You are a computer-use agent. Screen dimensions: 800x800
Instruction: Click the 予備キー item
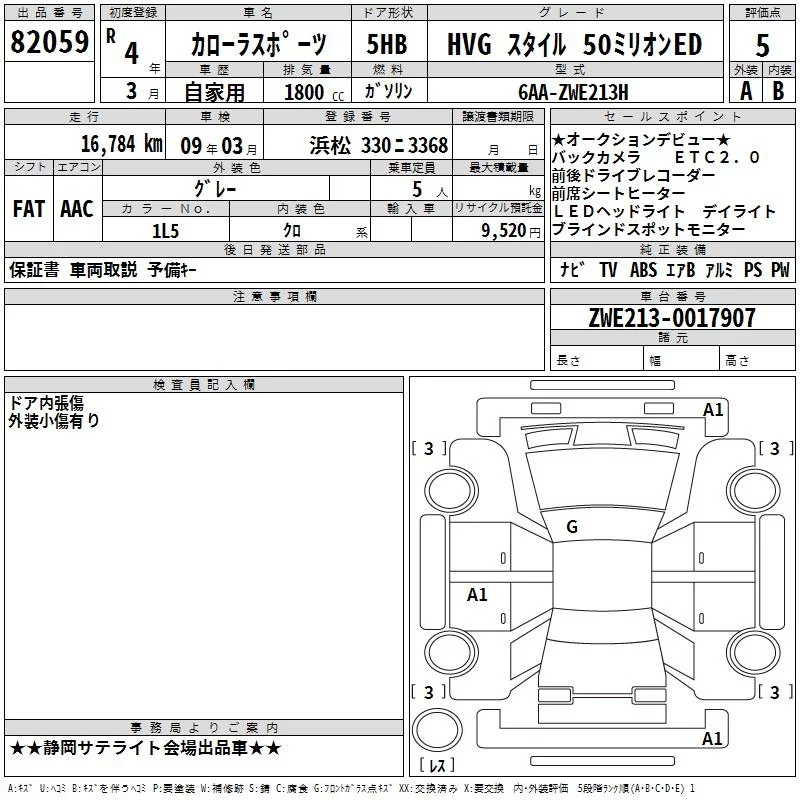[172, 270]
